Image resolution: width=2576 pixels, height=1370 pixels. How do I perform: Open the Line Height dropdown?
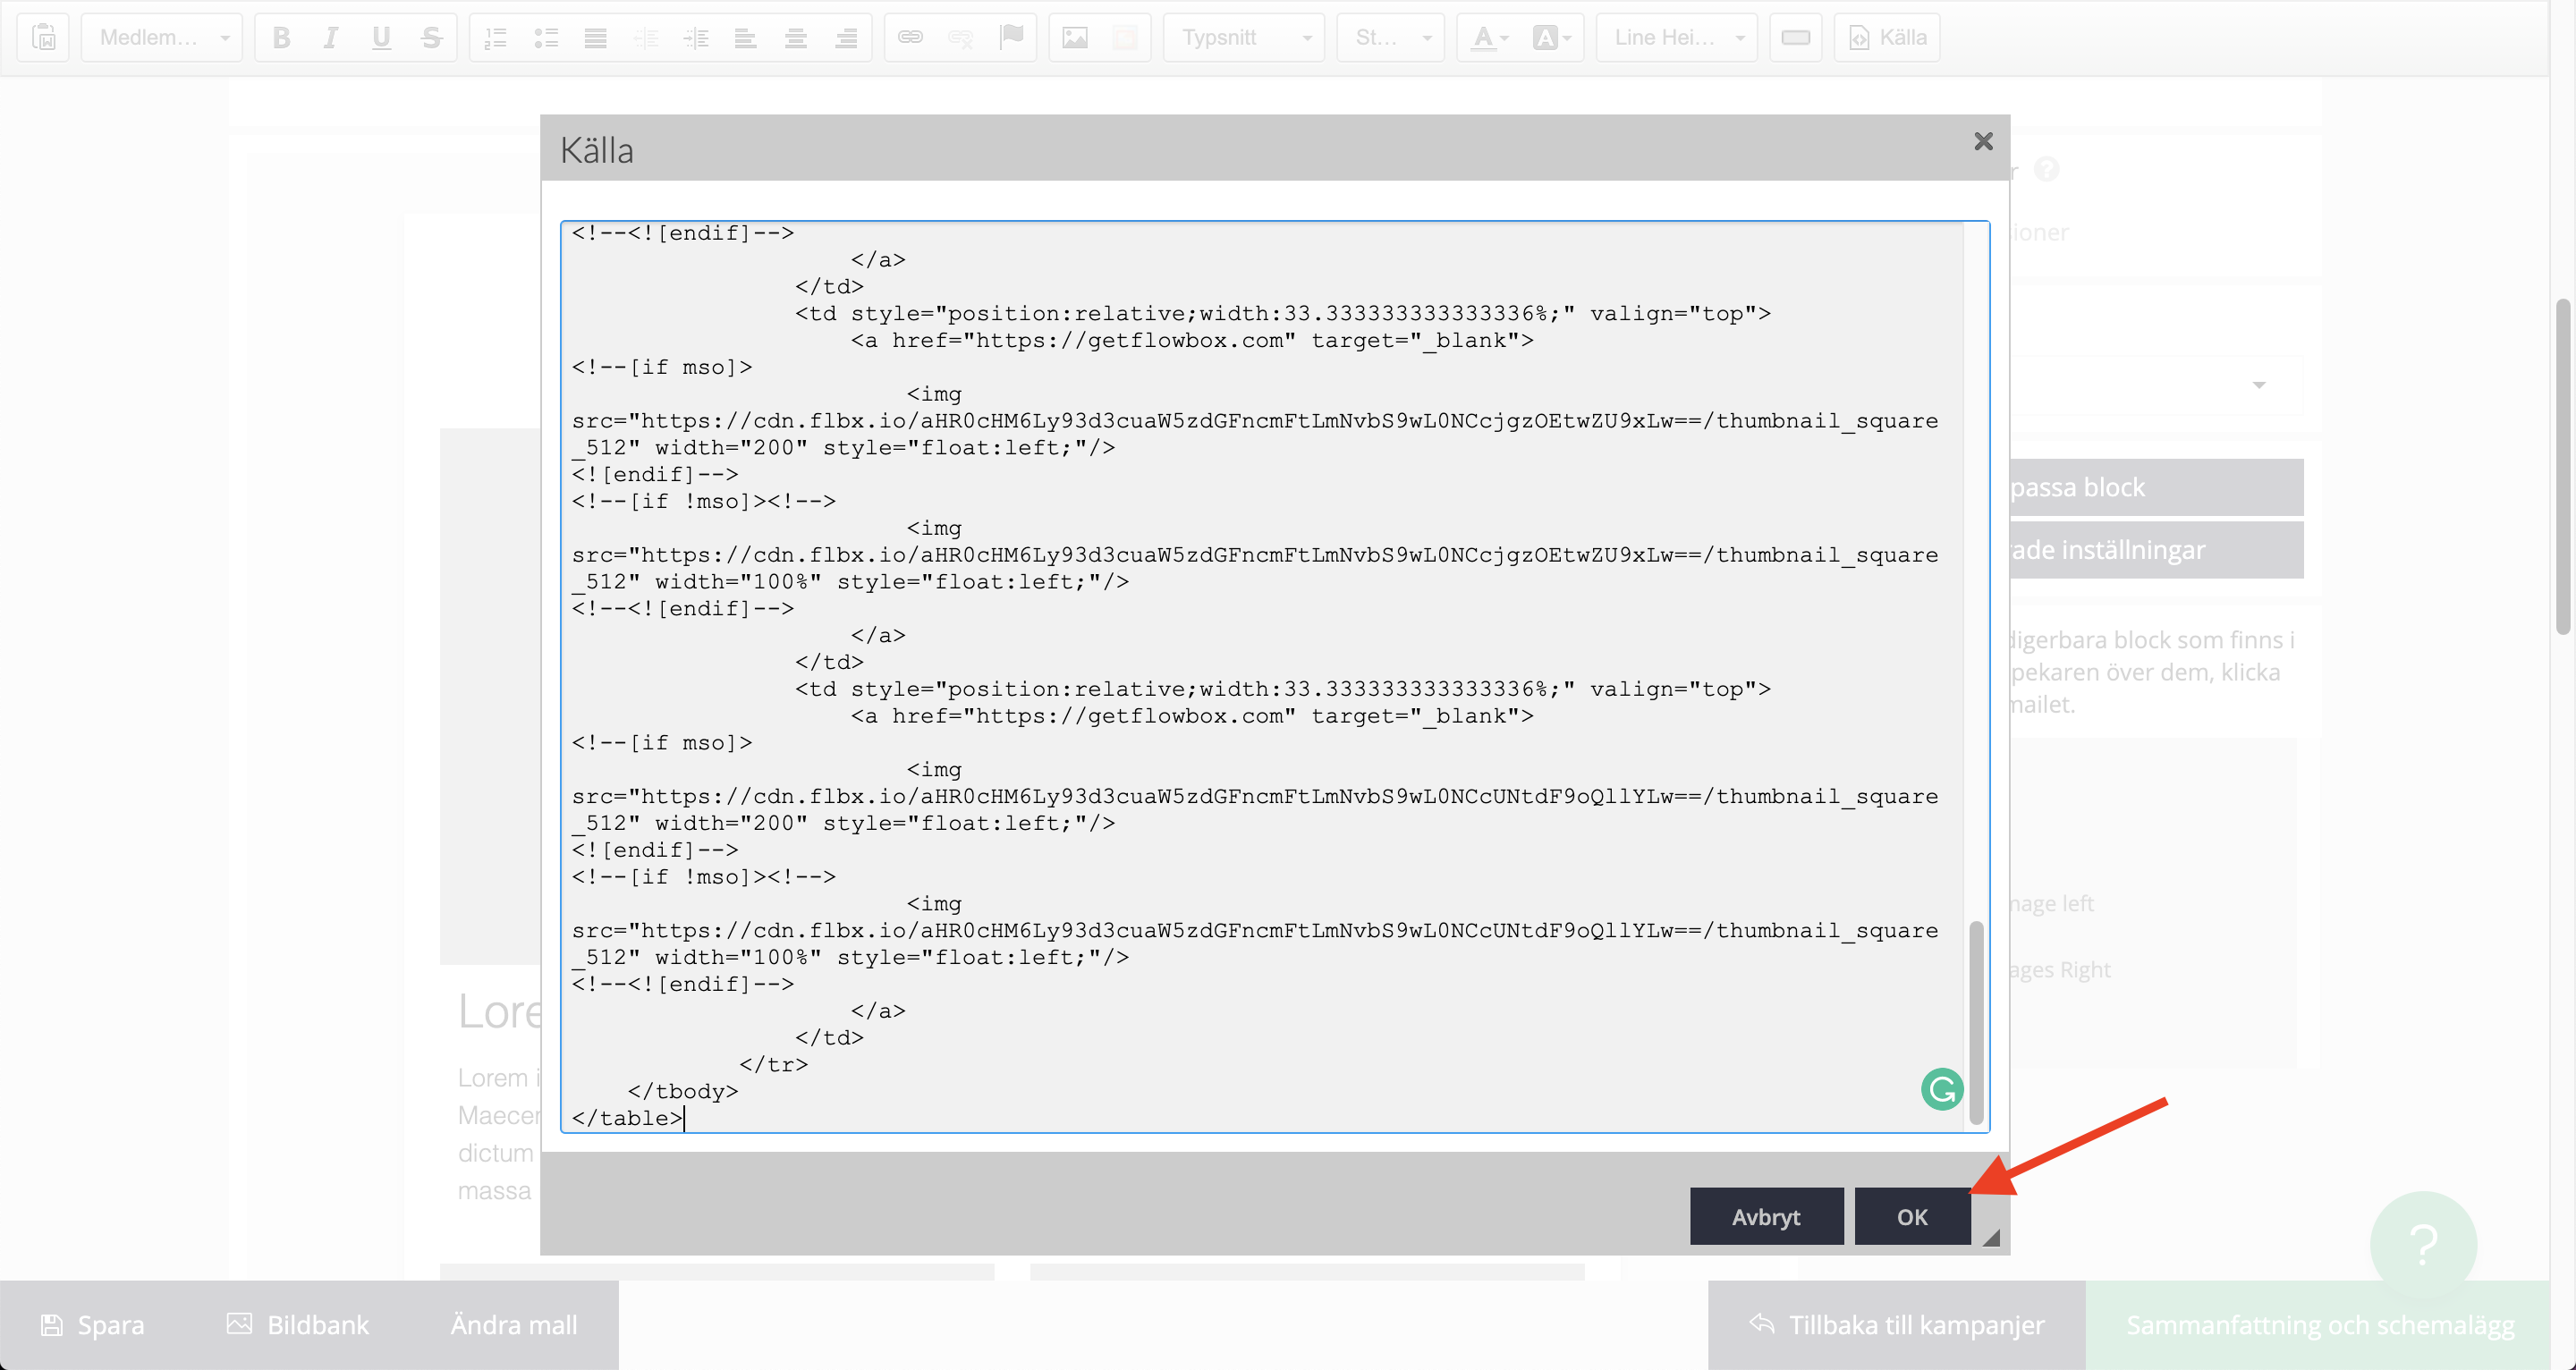tap(1676, 38)
